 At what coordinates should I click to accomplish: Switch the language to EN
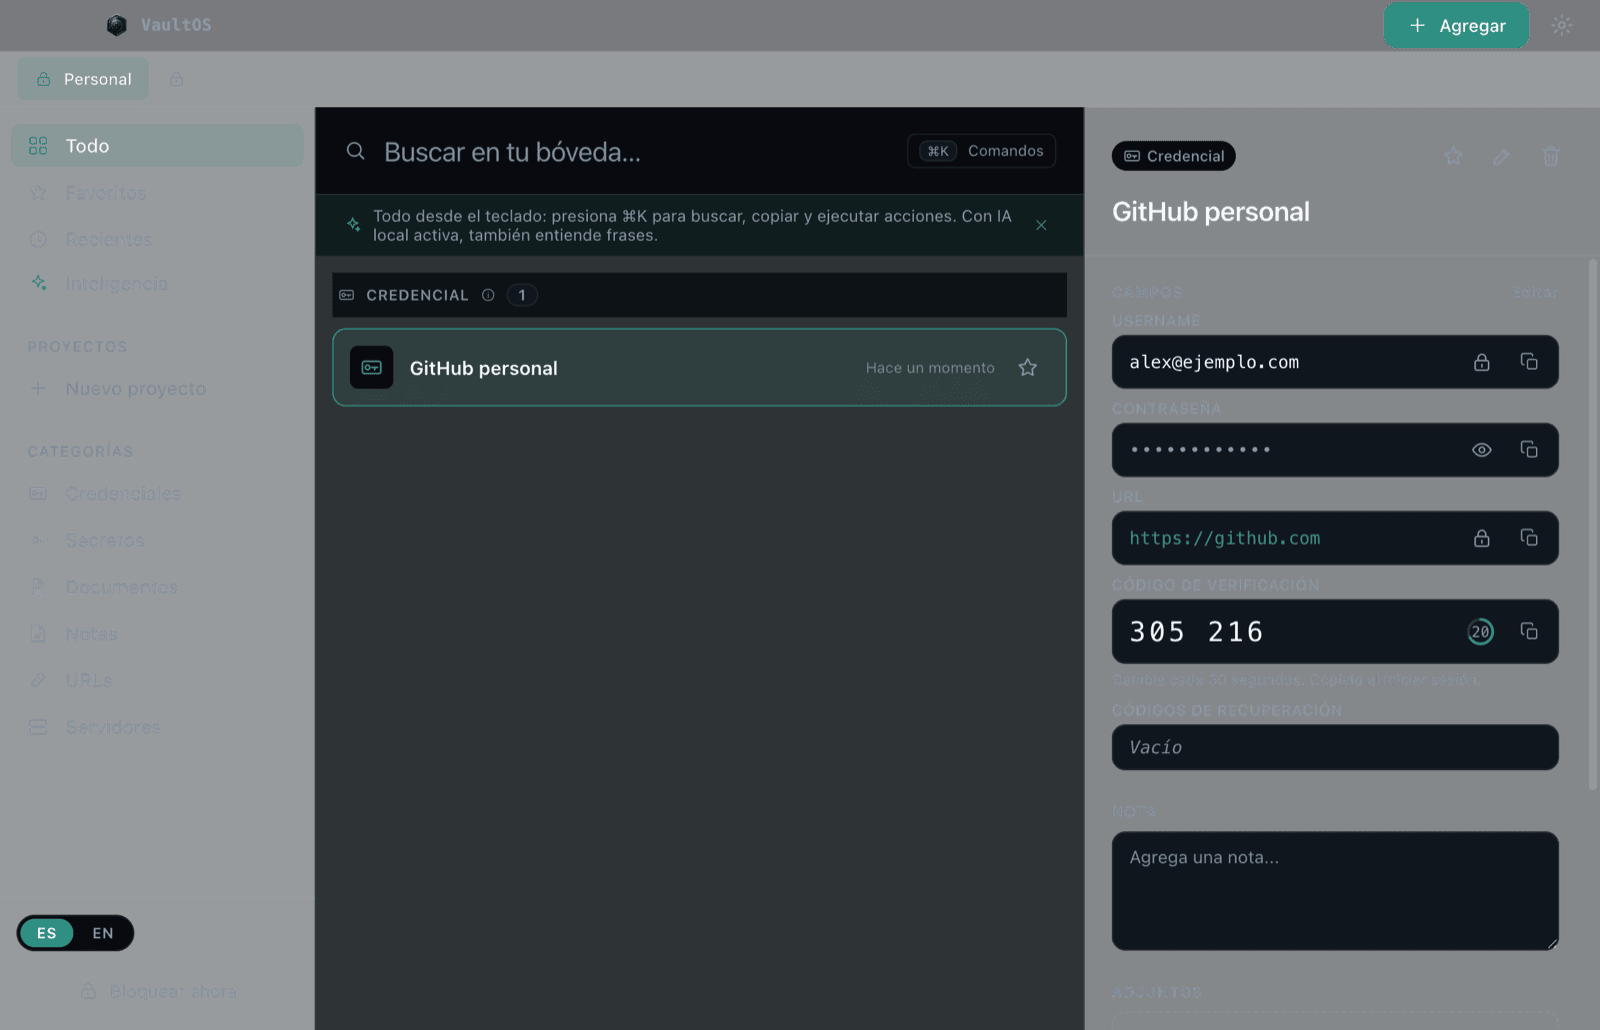[x=103, y=933]
